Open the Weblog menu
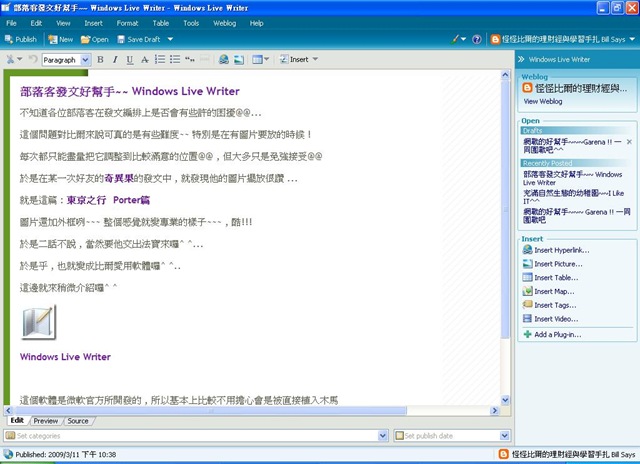Image resolution: width=640 pixels, height=464 pixels. [224, 23]
